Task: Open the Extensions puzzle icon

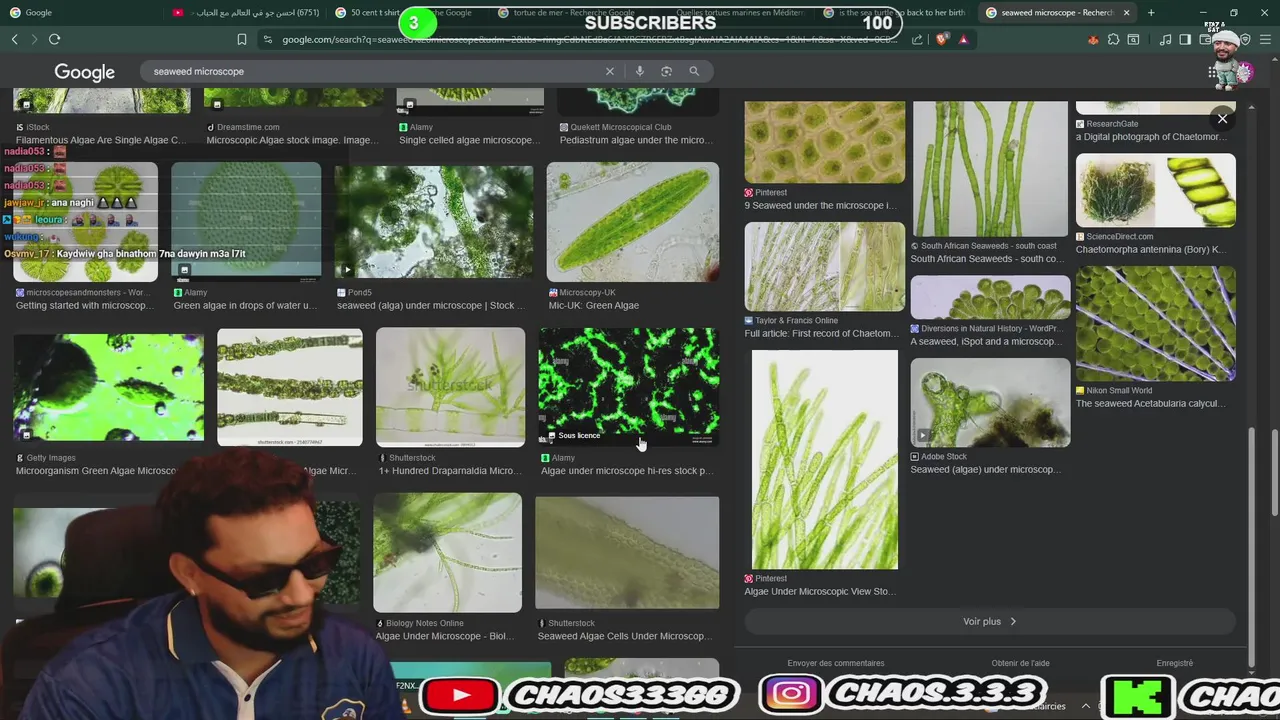Action: pyautogui.click(x=1113, y=39)
